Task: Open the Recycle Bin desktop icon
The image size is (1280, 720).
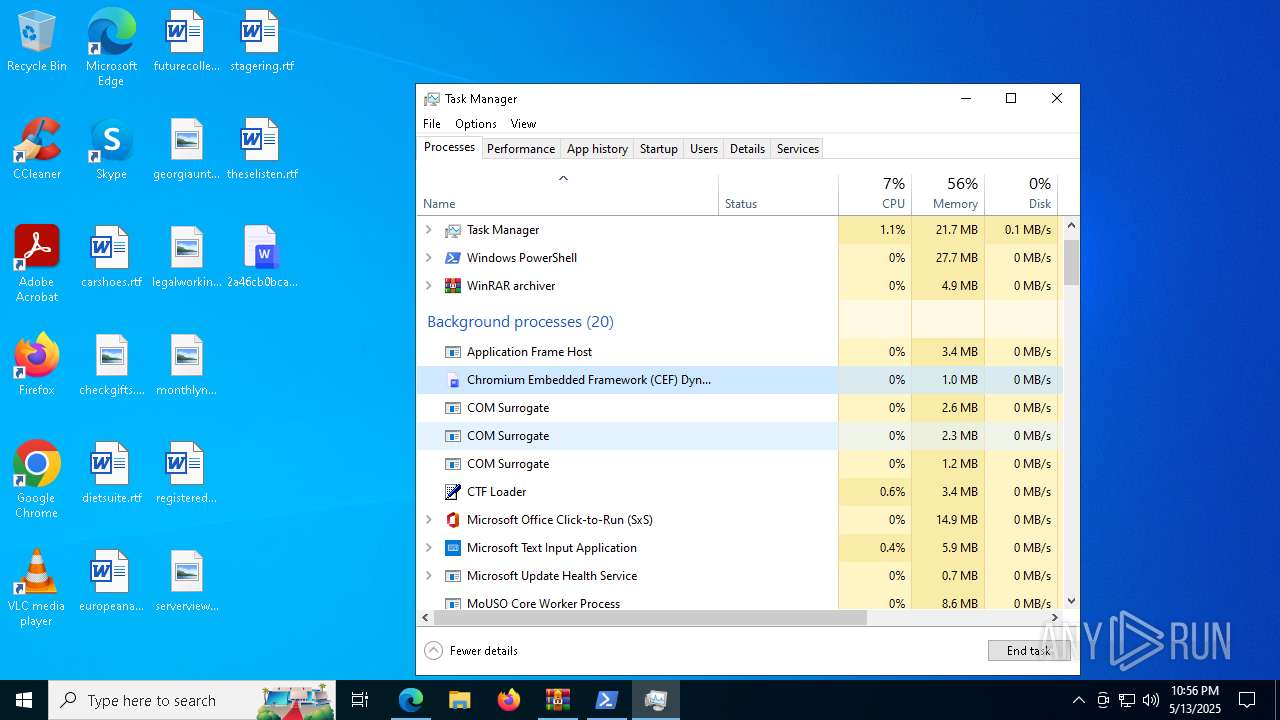Action: (x=37, y=41)
